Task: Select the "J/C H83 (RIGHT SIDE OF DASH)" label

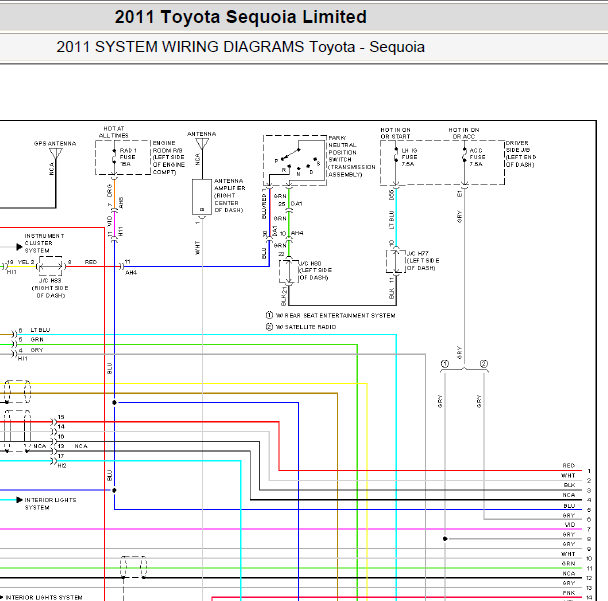Action: click(50, 288)
